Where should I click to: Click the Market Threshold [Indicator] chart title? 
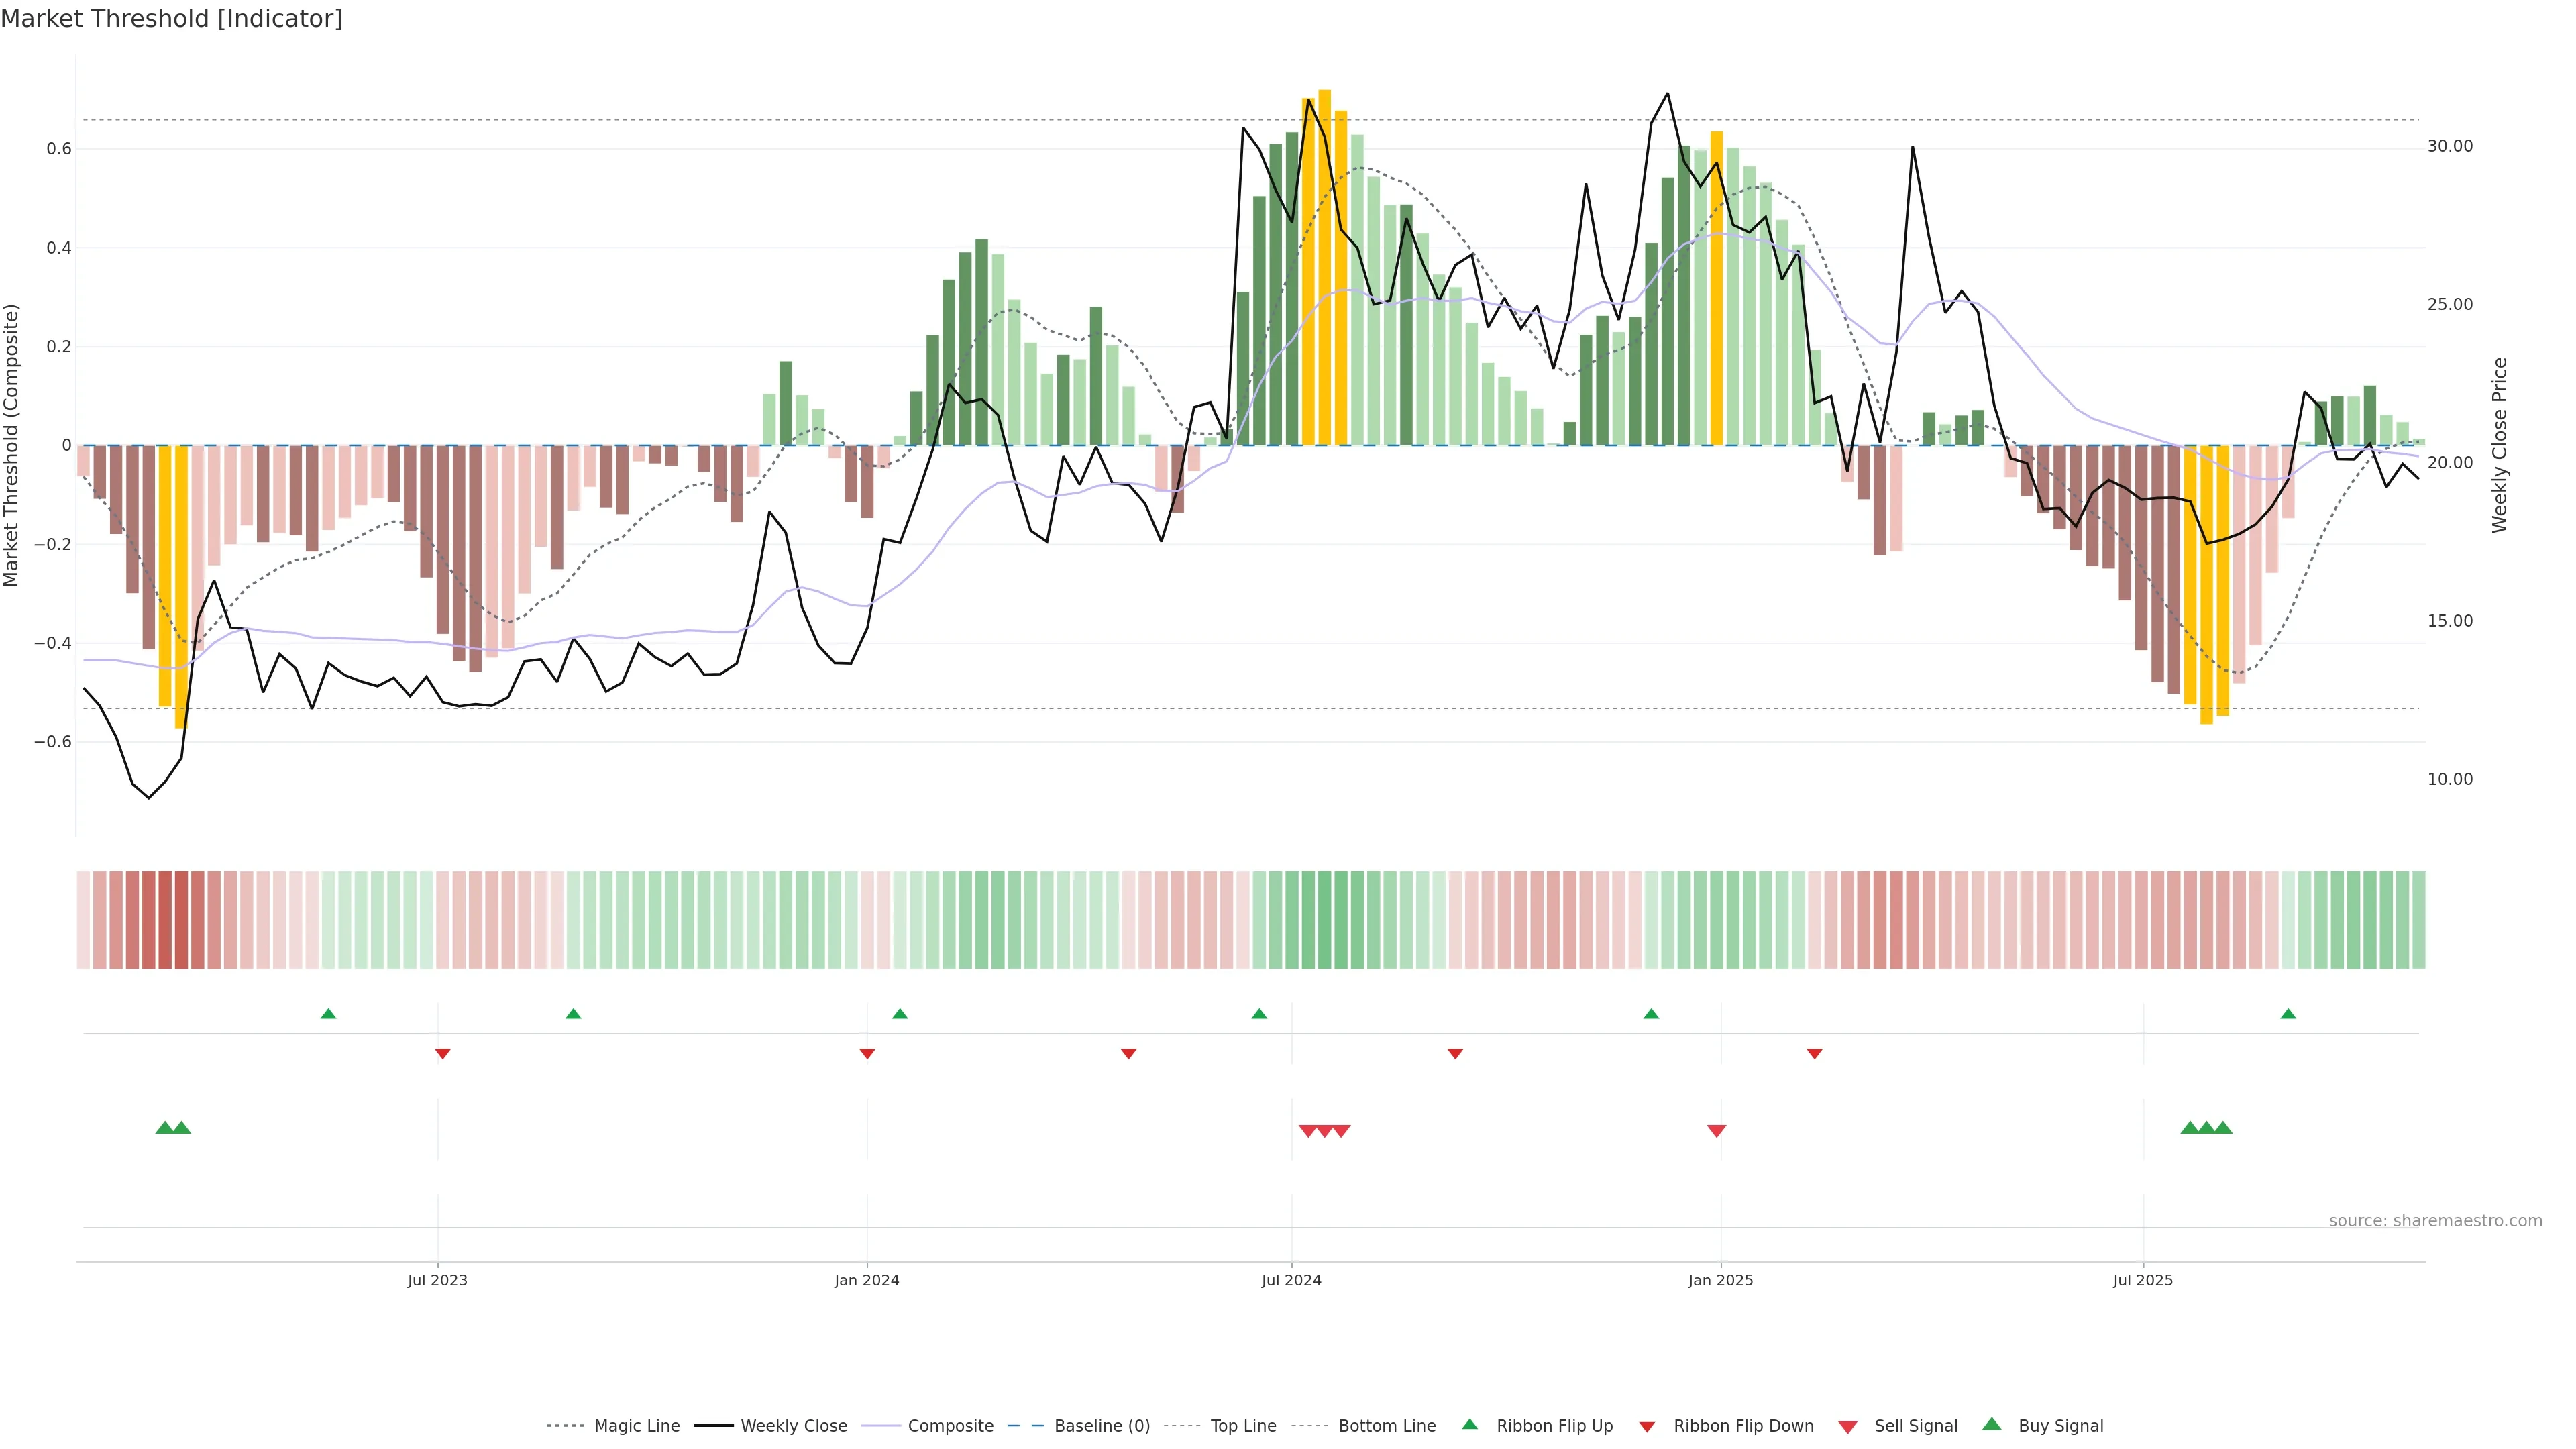pos(171,19)
